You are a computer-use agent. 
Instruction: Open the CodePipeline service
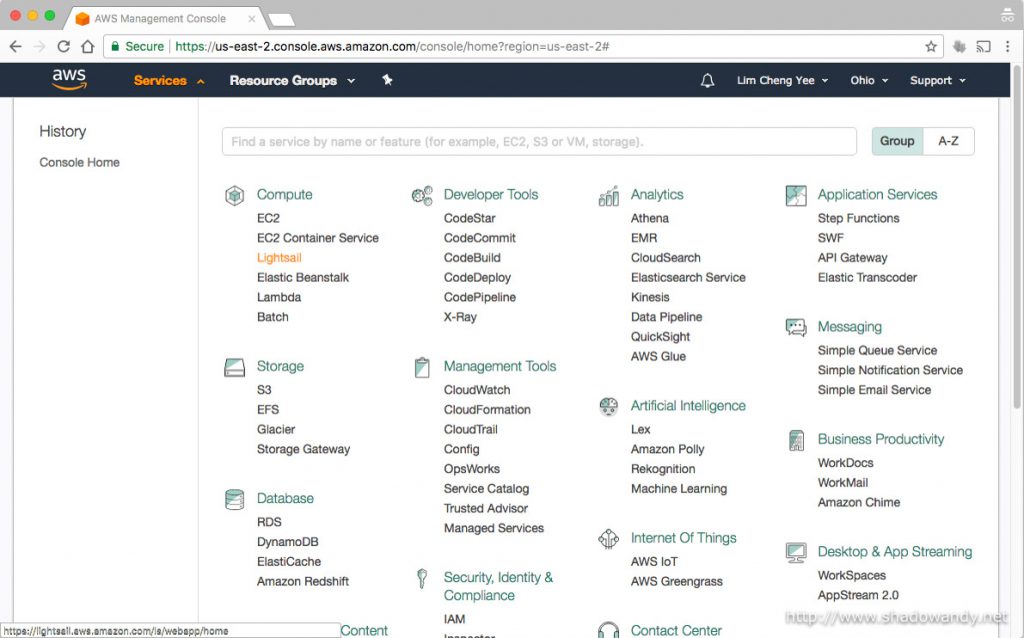[x=479, y=297]
